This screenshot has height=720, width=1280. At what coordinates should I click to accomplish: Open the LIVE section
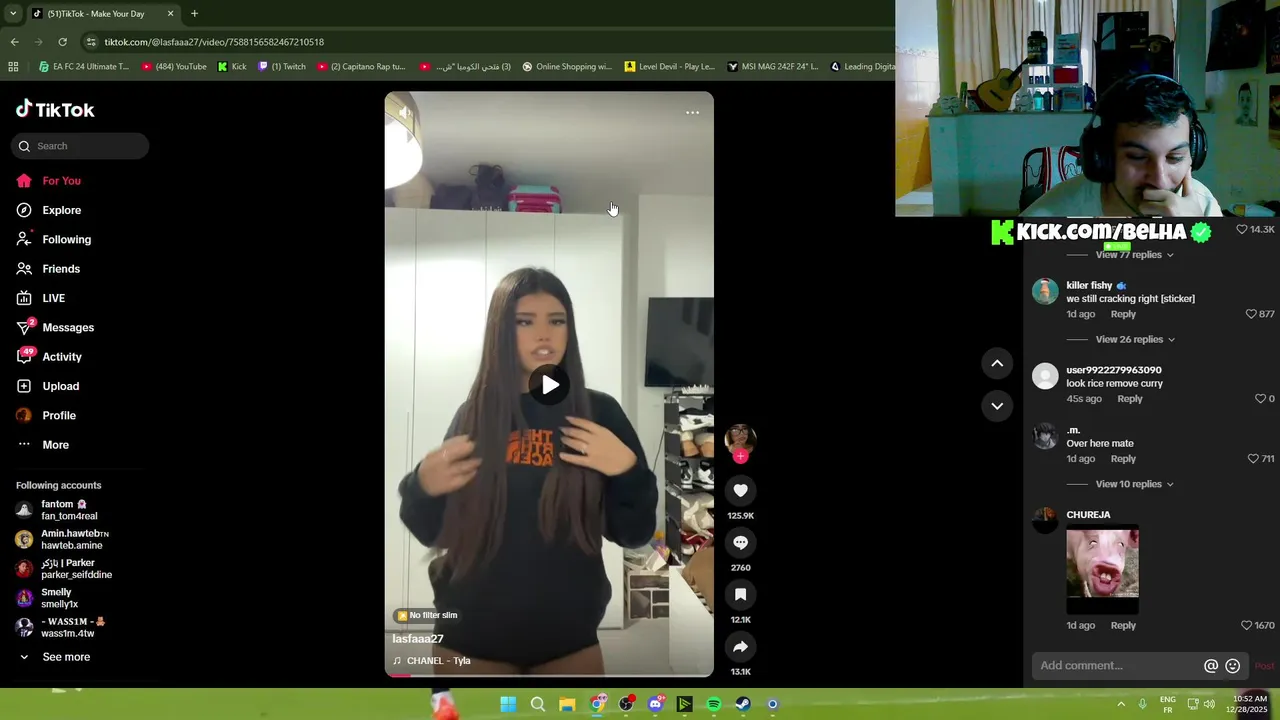53,298
